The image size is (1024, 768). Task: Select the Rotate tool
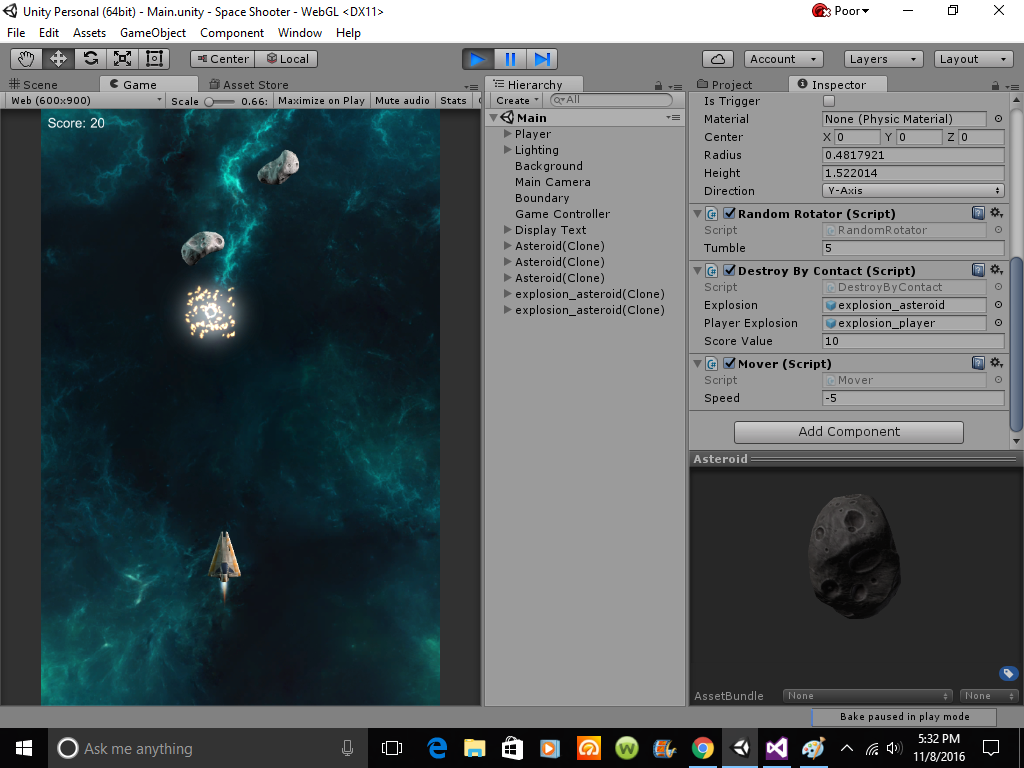point(90,59)
